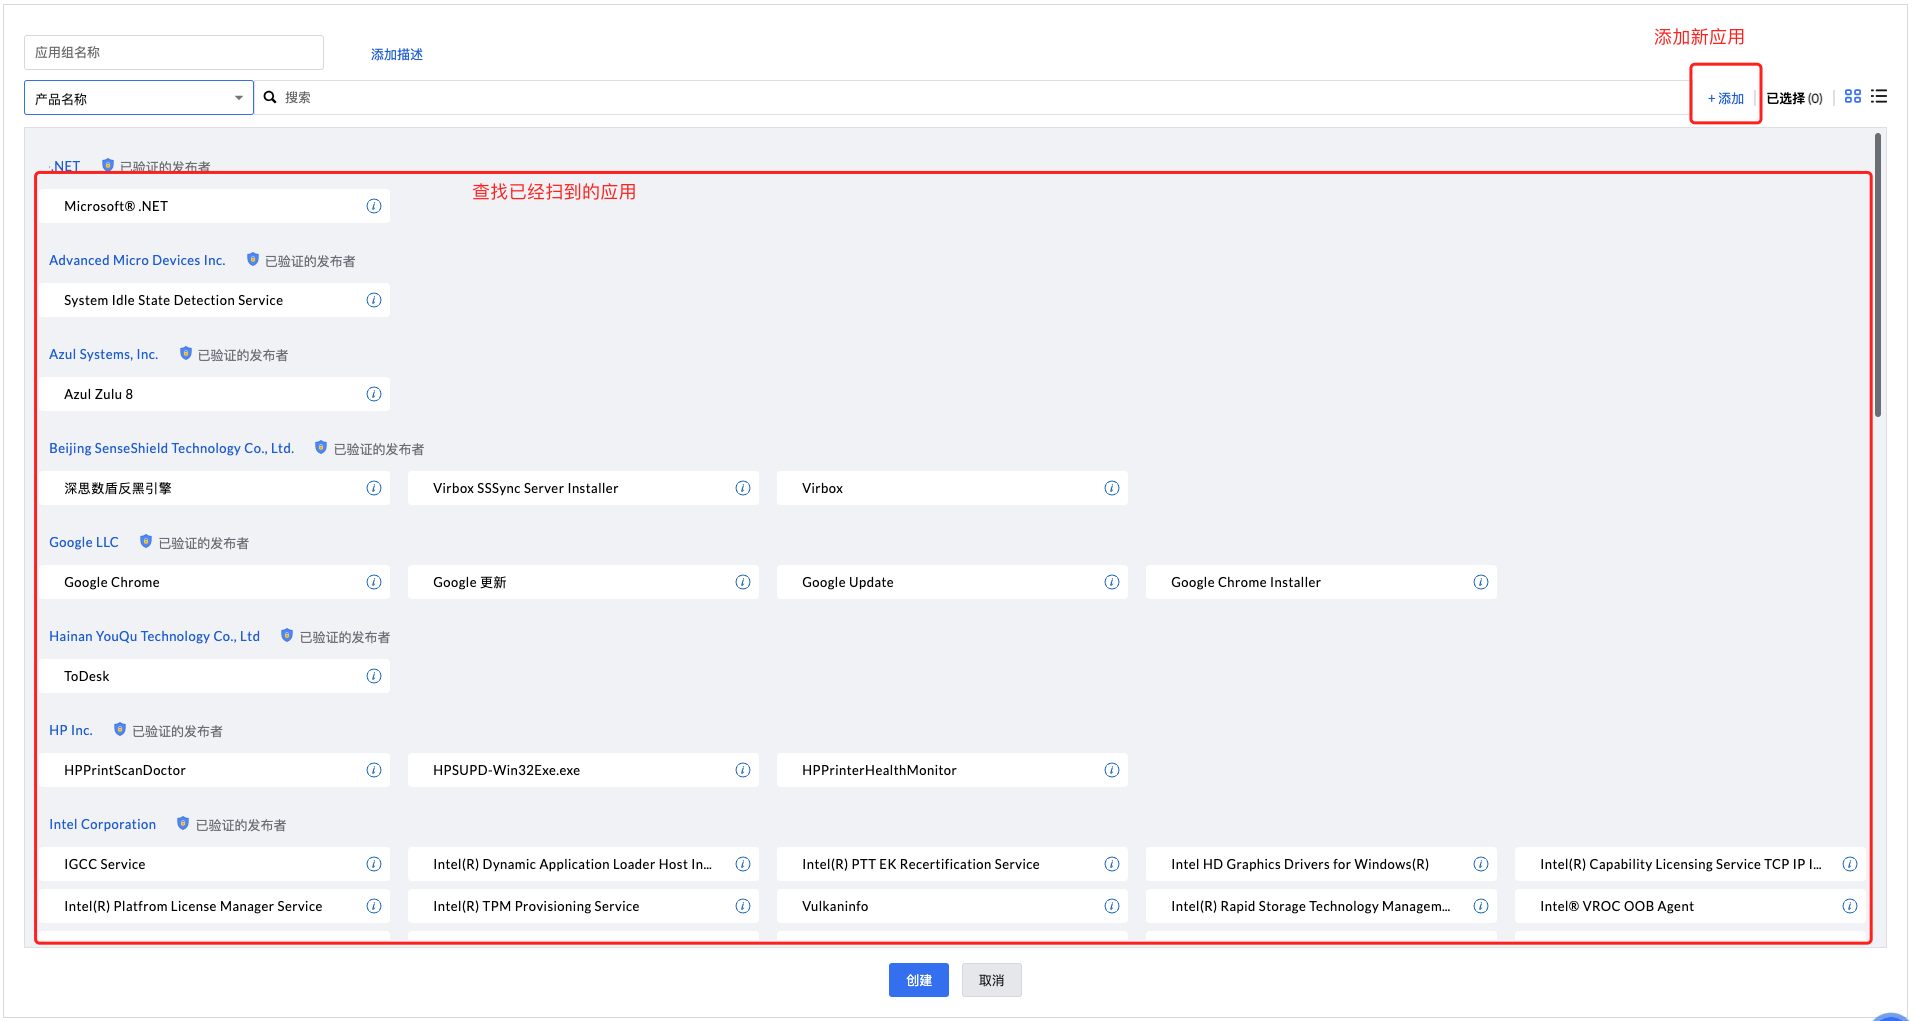Open Advanced Micro Devices Inc. publisher
The height and width of the screenshot is (1021, 1913).
tap(137, 260)
